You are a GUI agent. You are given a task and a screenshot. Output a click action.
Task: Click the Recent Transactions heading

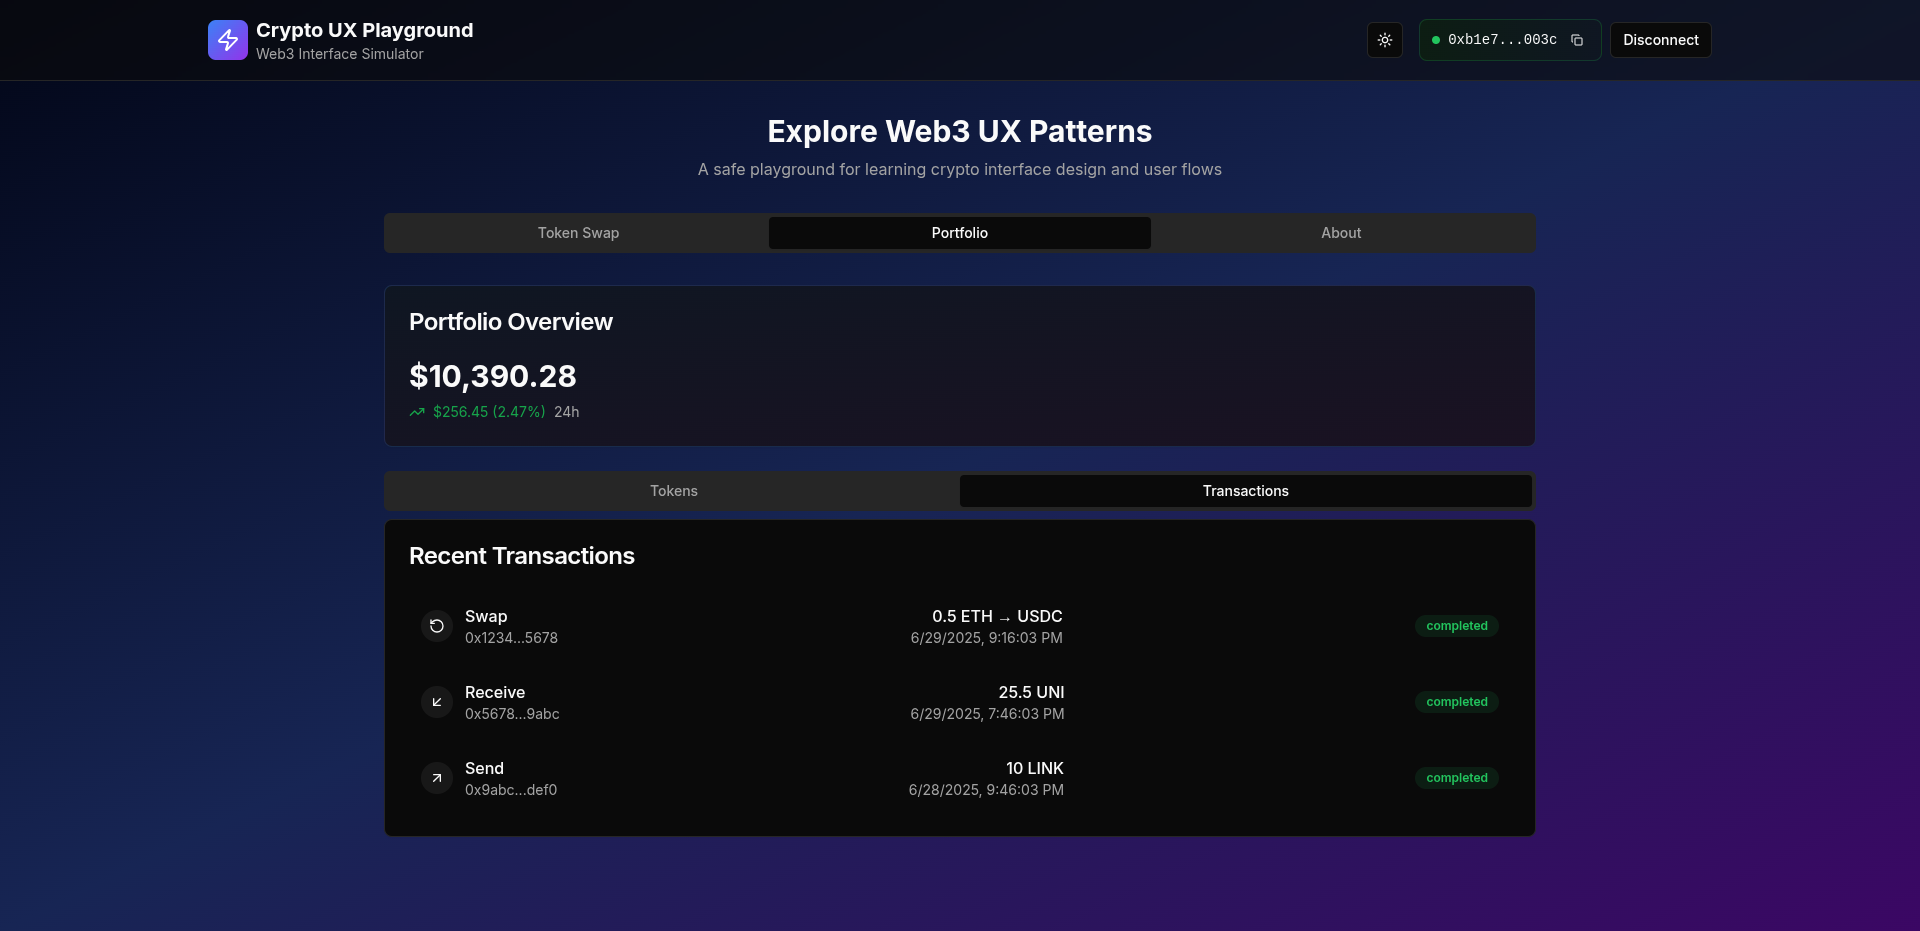pos(522,556)
